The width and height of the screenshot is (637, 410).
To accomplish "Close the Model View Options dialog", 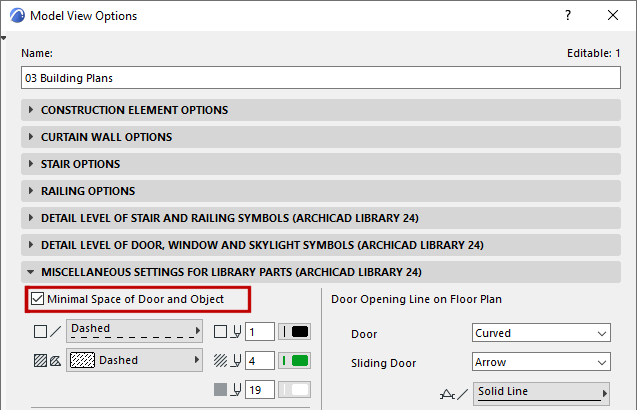I will click(613, 15).
